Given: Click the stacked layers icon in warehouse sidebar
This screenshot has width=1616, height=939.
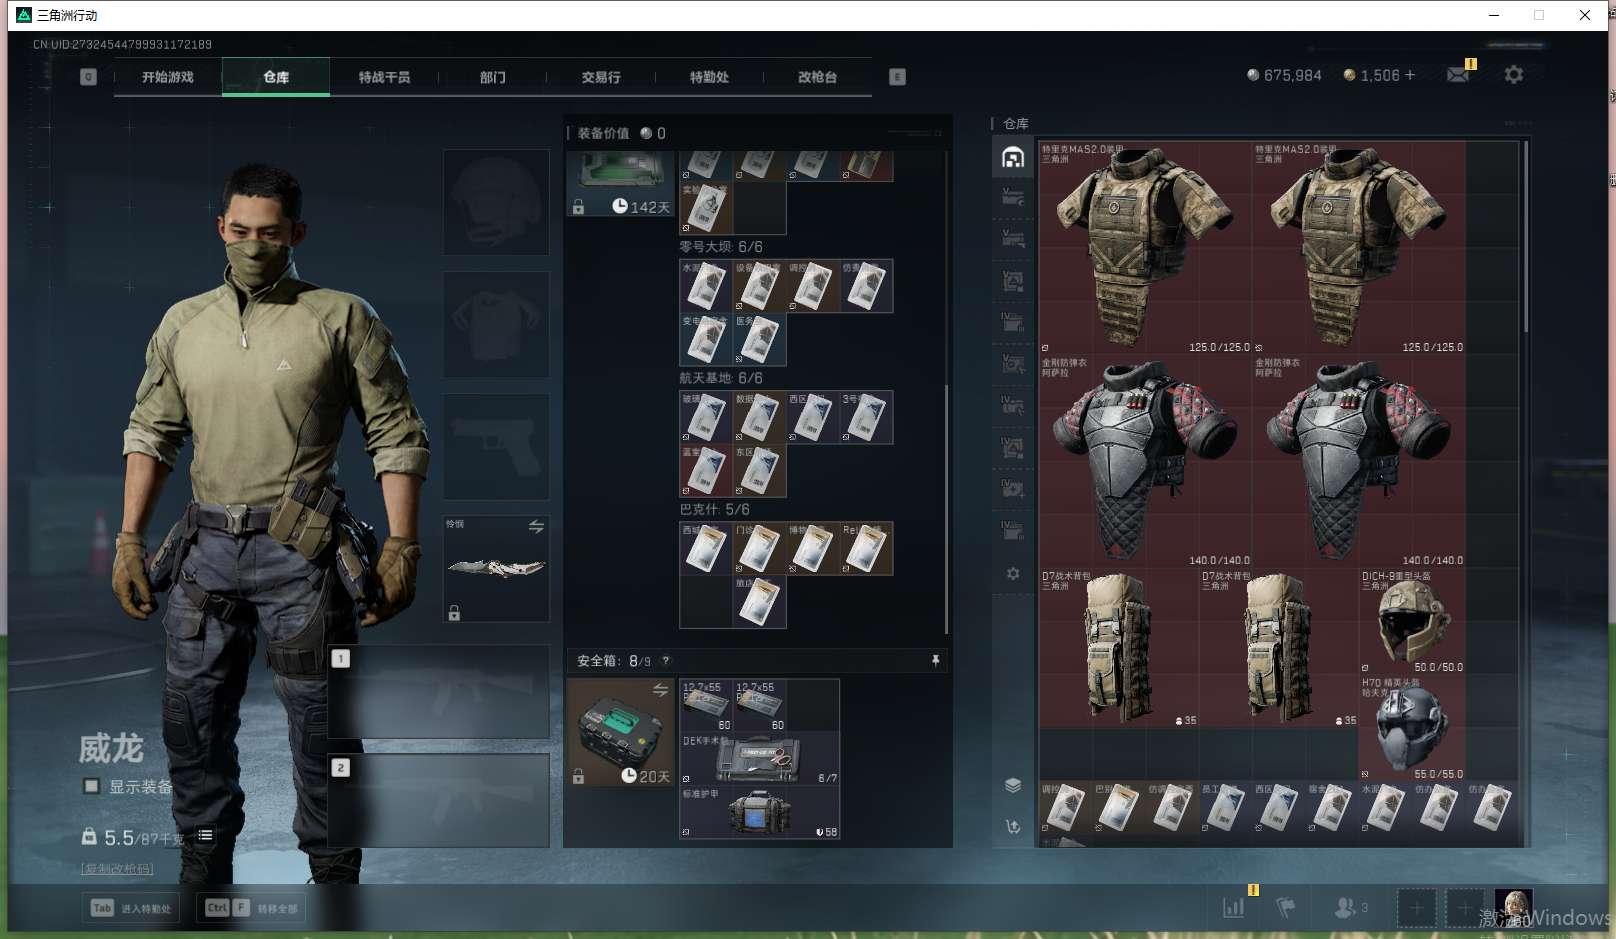Looking at the screenshot, I should 1013,785.
